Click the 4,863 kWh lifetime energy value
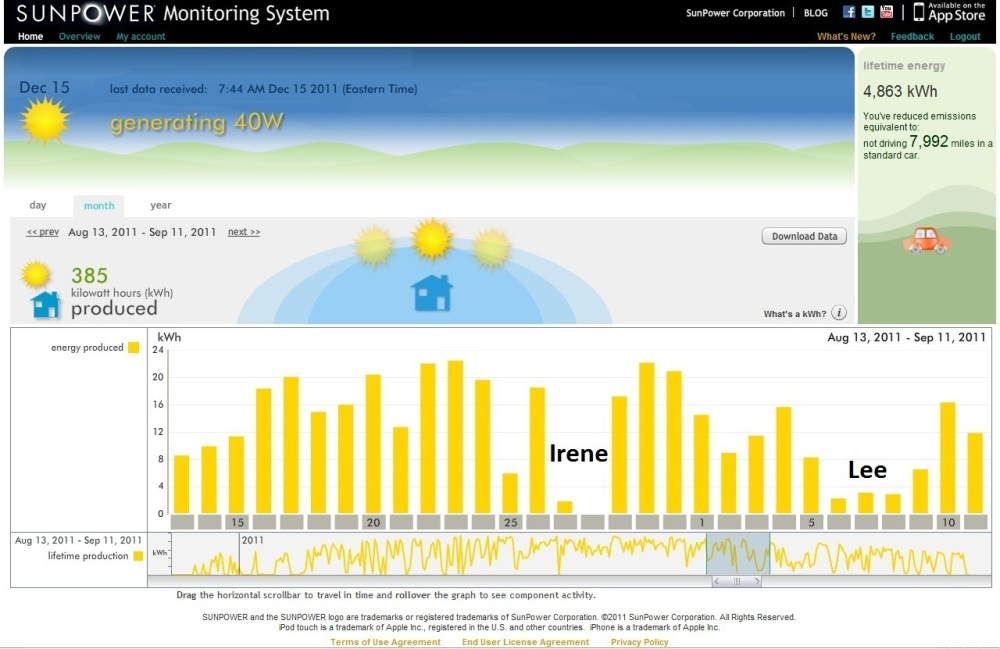 [x=900, y=91]
